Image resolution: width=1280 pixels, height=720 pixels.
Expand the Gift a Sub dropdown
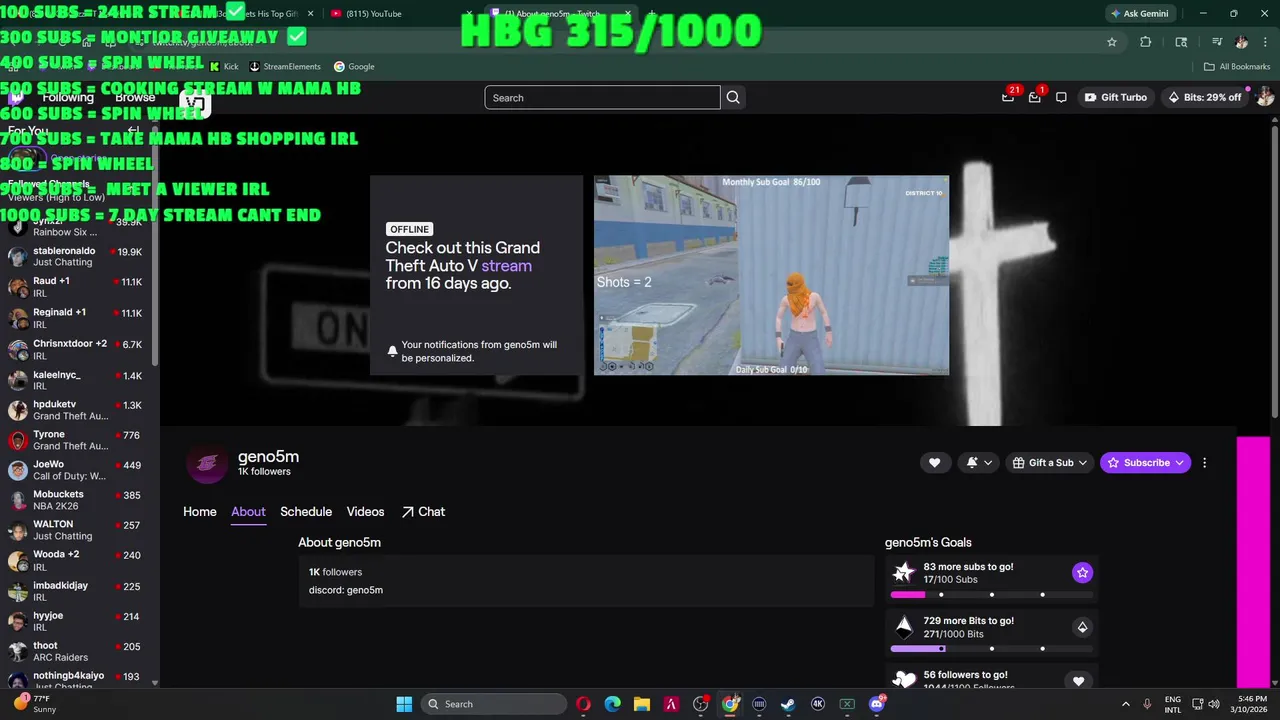click(1049, 463)
